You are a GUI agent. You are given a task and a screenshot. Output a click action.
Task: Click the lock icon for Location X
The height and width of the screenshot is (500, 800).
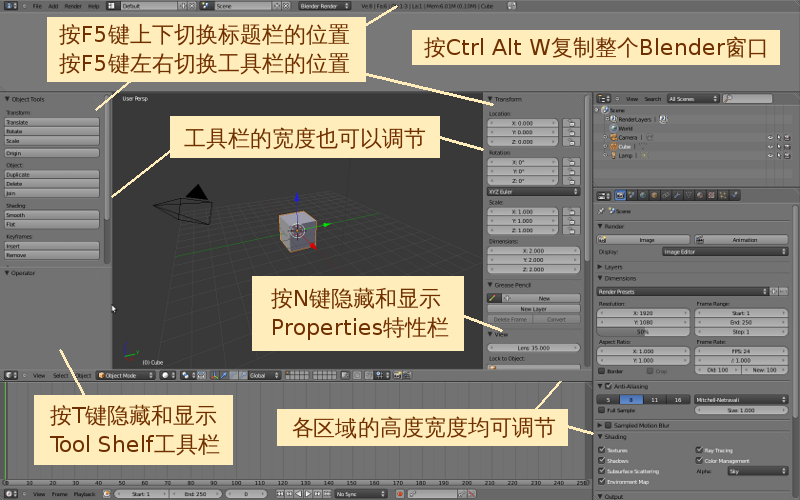(x=571, y=123)
